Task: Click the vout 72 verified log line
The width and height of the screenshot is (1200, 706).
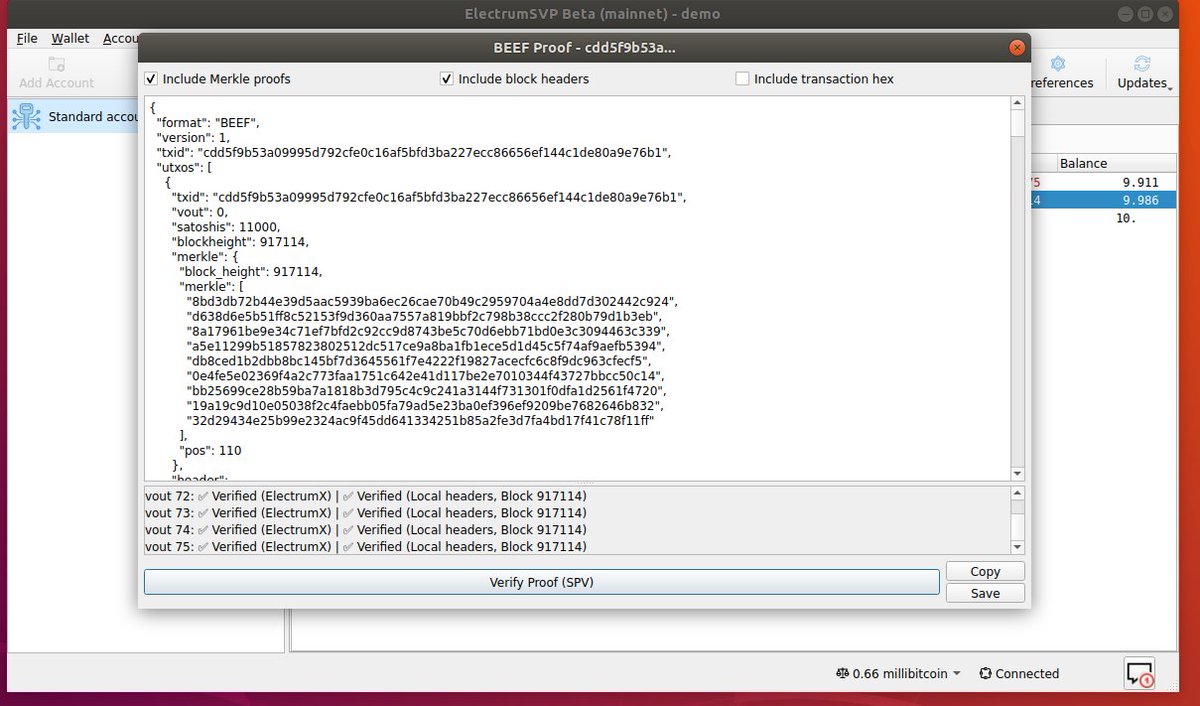Action: pyautogui.click(x=366, y=496)
